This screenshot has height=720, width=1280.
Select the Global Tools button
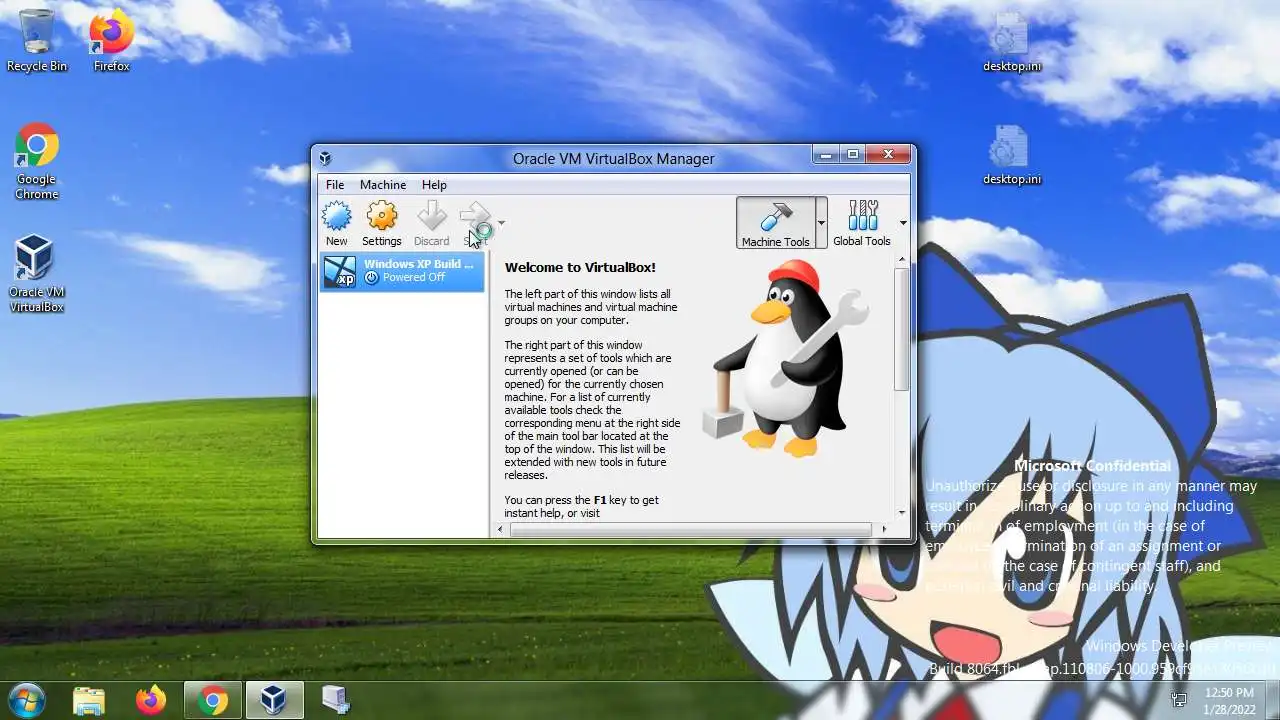click(862, 222)
